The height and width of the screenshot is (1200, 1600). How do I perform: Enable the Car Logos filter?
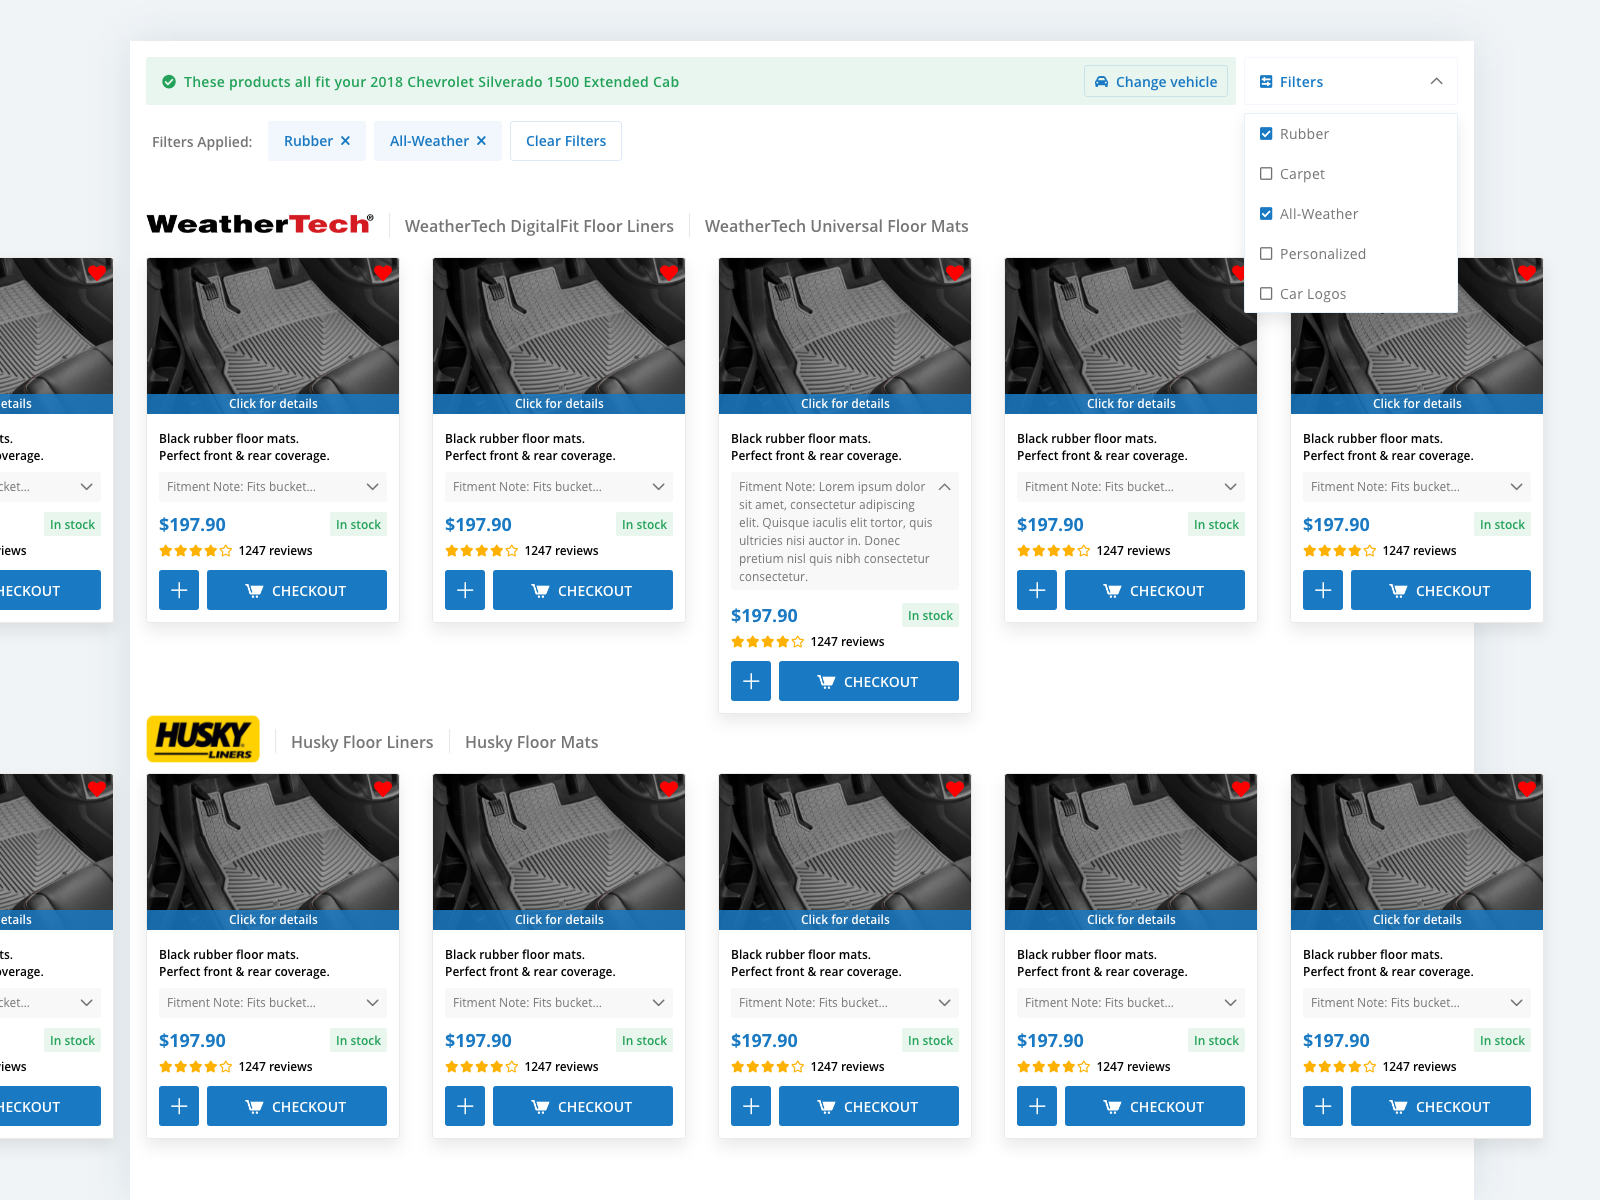click(1265, 293)
